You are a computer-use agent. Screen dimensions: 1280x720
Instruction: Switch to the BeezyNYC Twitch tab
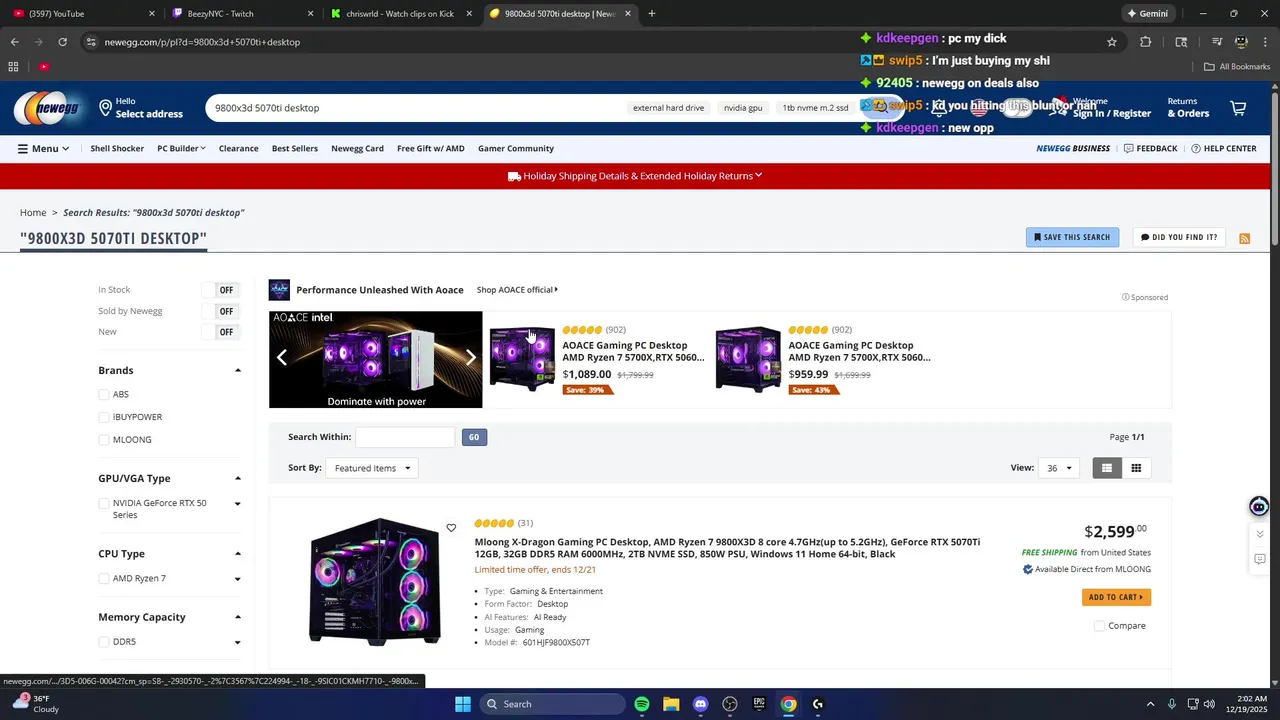tap(241, 14)
